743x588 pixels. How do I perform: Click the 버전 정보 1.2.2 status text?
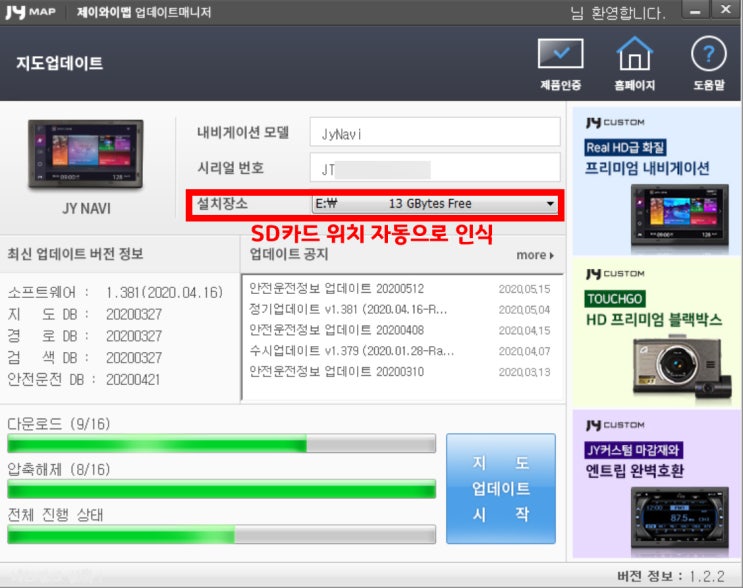click(671, 576)
